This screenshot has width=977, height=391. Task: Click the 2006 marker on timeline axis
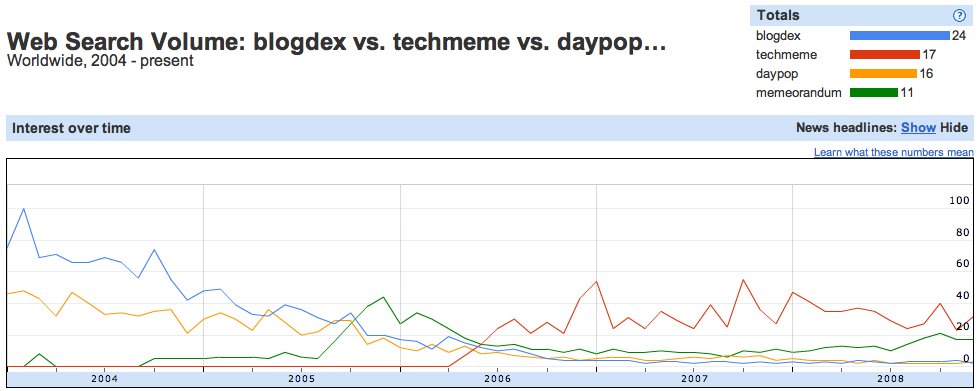point(497,379)
